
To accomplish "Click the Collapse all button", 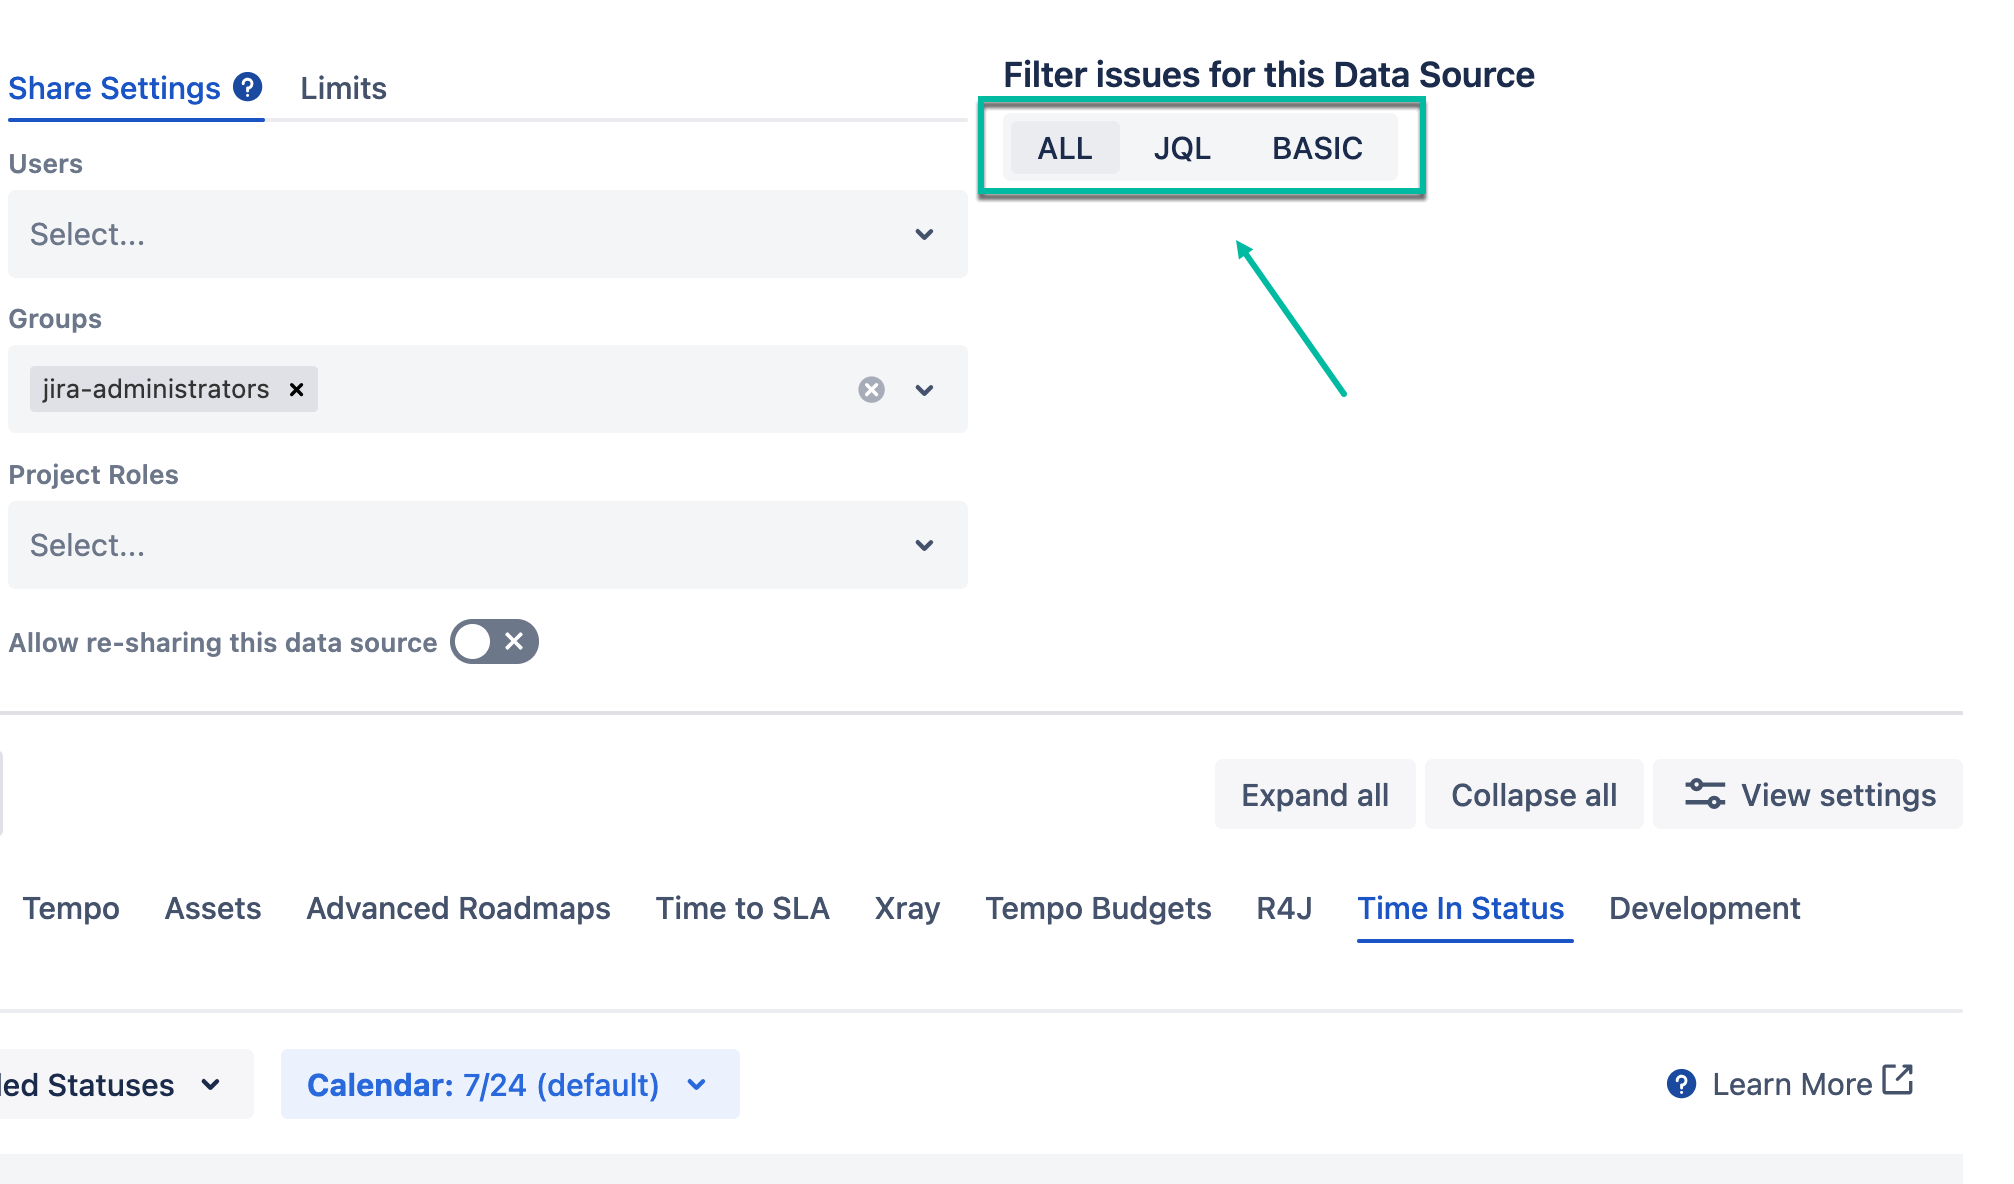I will click(1533, 794).
